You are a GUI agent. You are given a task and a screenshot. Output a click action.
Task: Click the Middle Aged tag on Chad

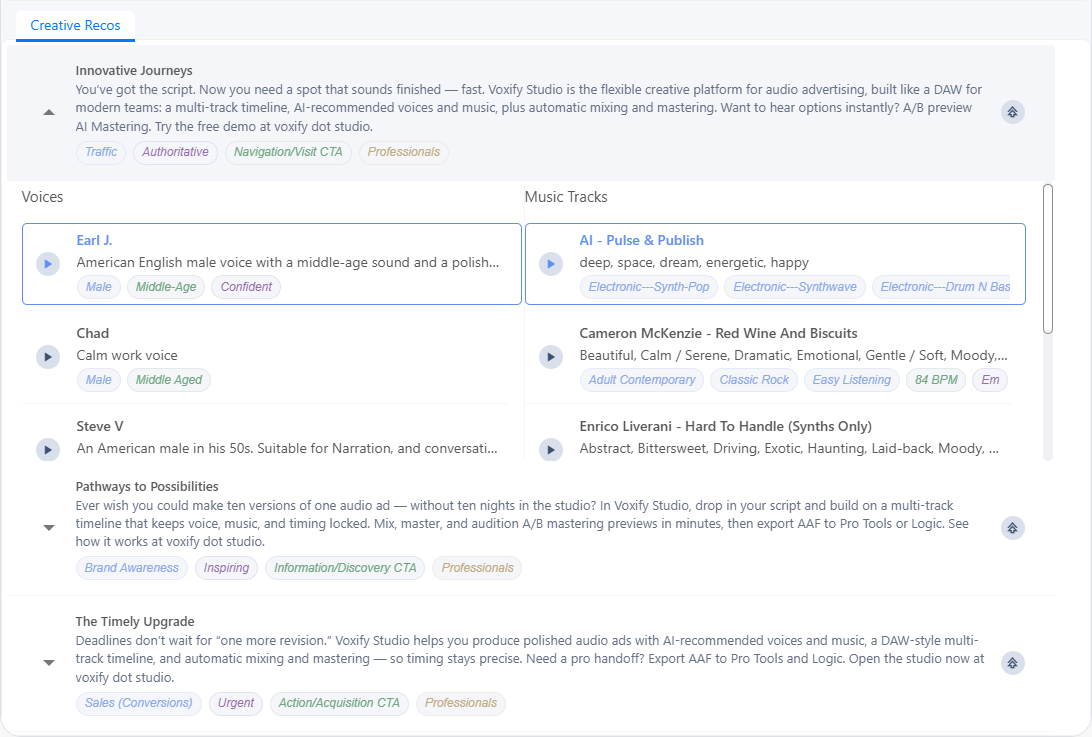pyautogui.click(x=169, y=380)
